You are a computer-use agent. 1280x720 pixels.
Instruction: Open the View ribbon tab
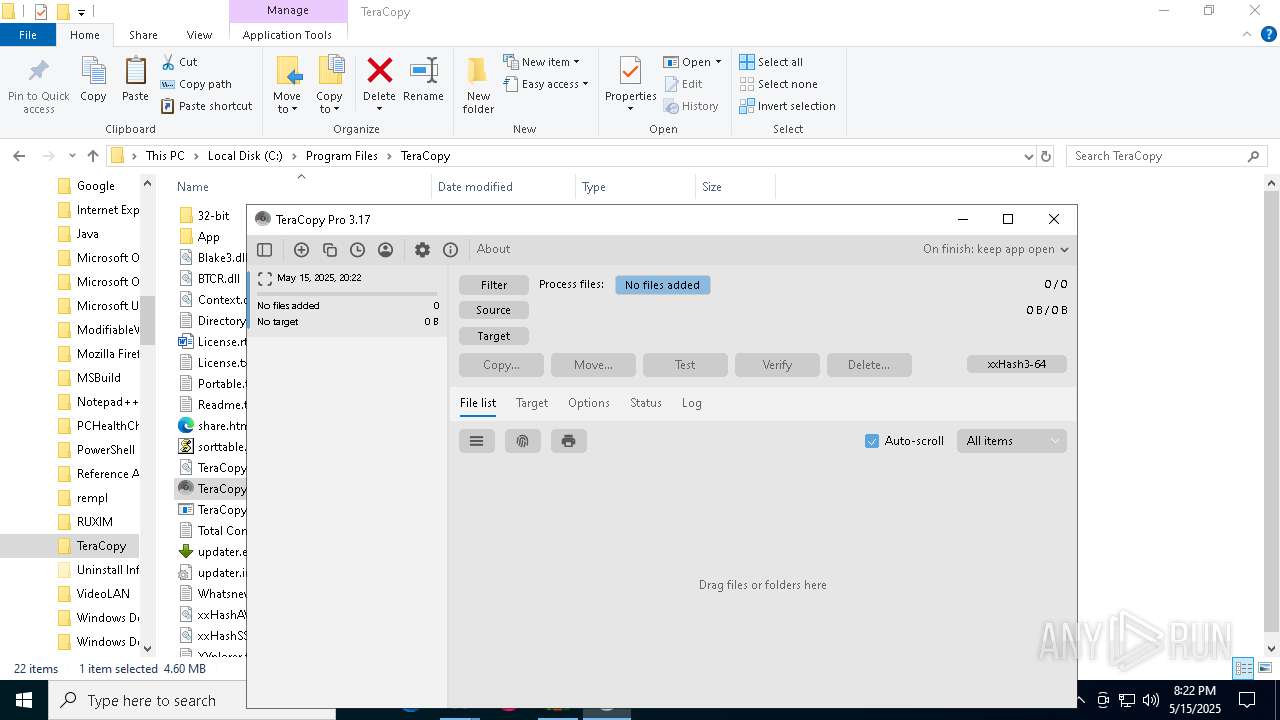(200, 34)
